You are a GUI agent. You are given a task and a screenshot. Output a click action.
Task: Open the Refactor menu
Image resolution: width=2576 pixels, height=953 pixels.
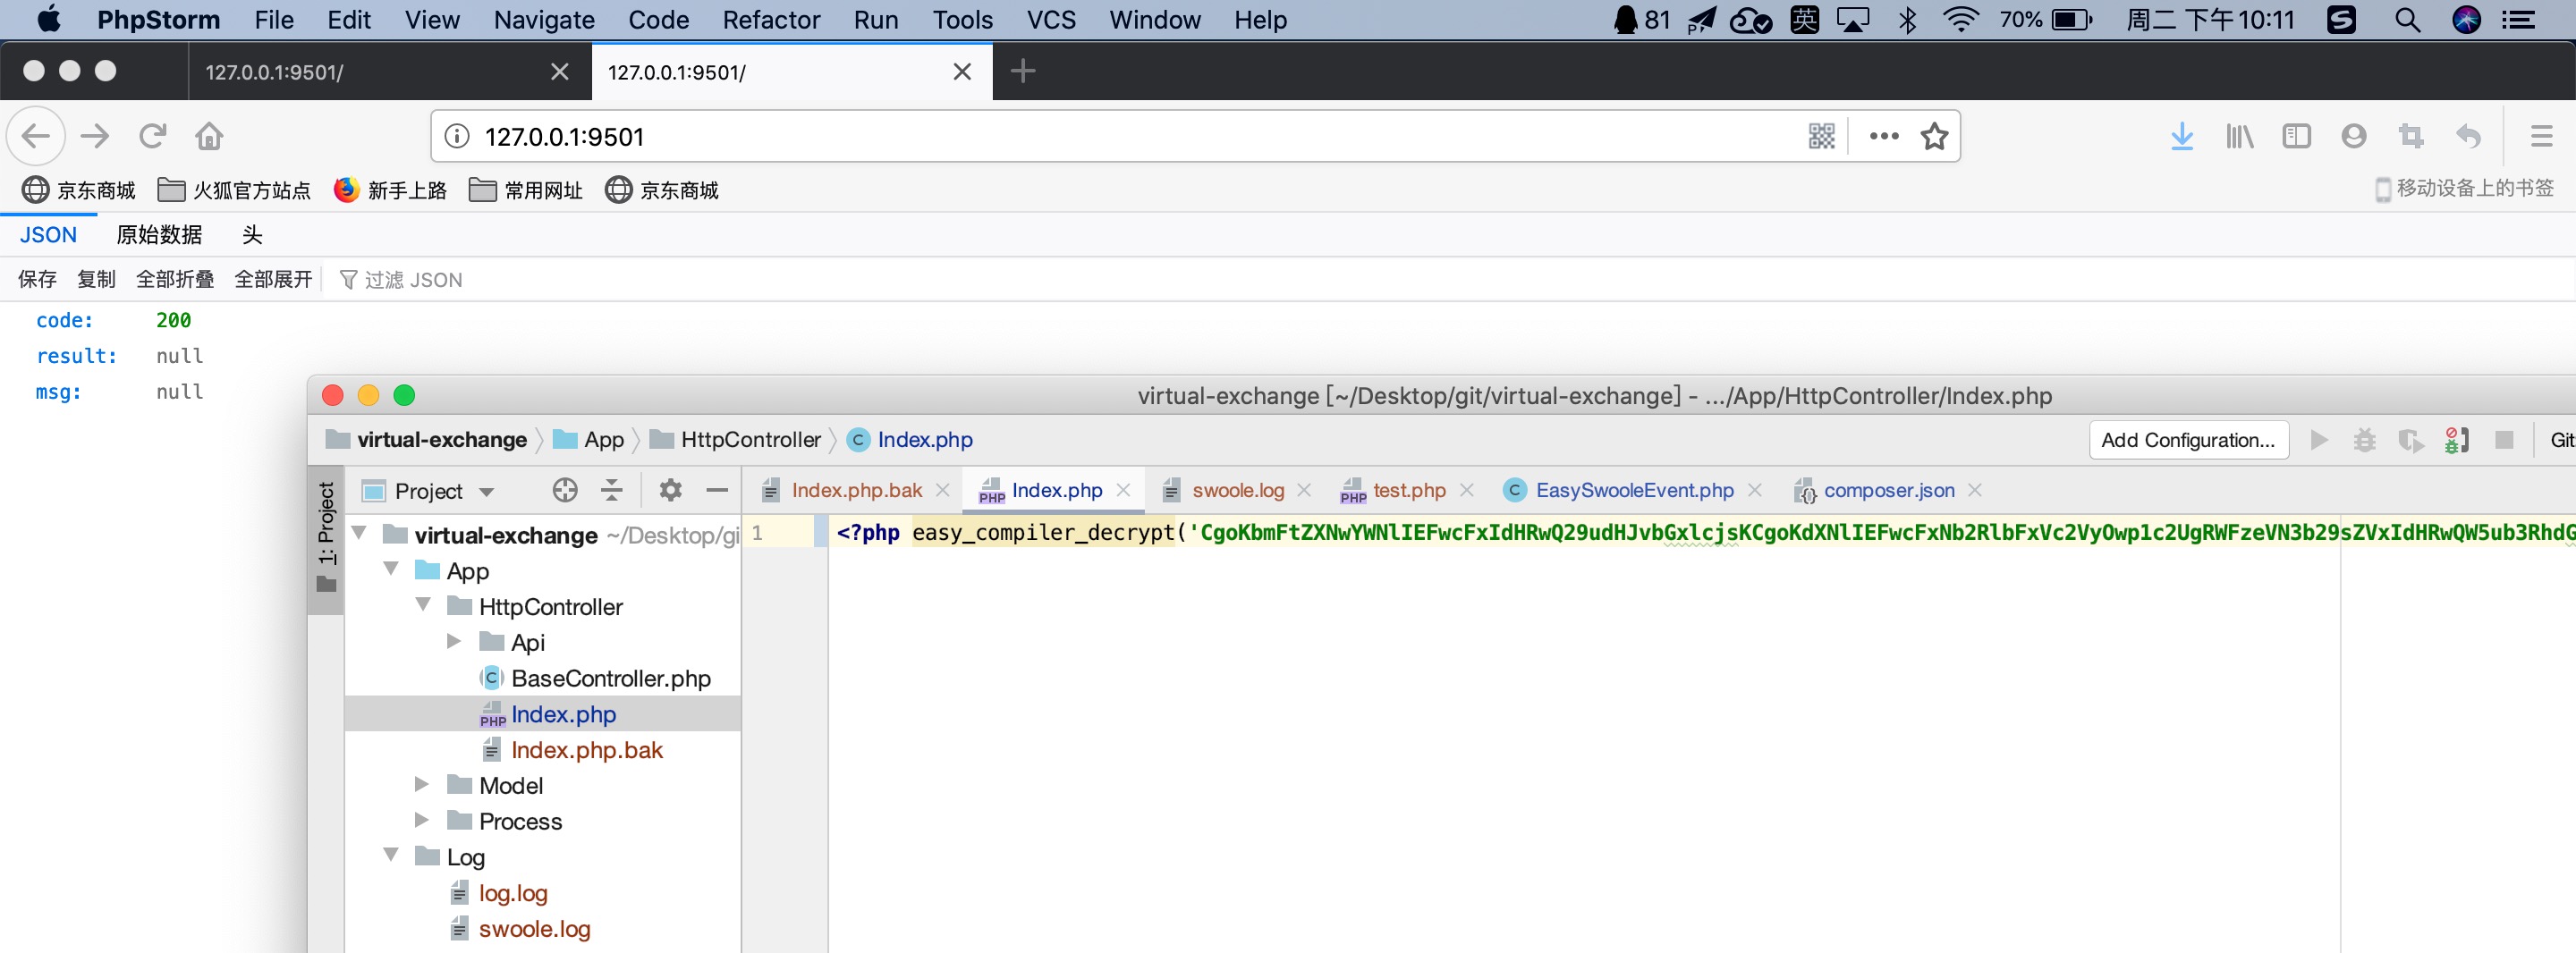pos(770,20)
